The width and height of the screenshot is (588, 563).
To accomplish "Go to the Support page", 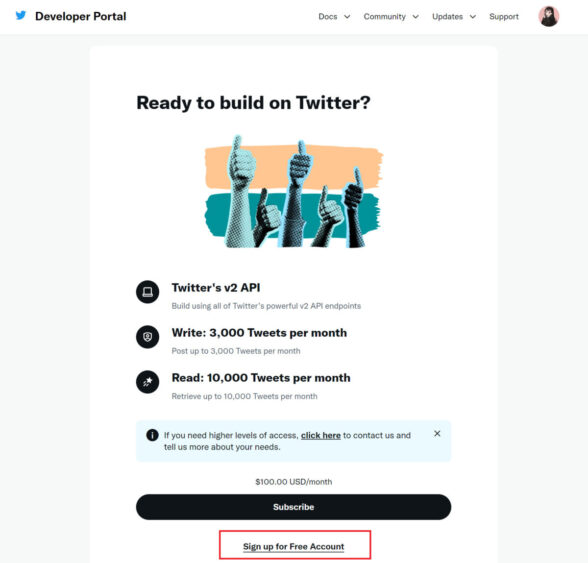I will 504,17.
